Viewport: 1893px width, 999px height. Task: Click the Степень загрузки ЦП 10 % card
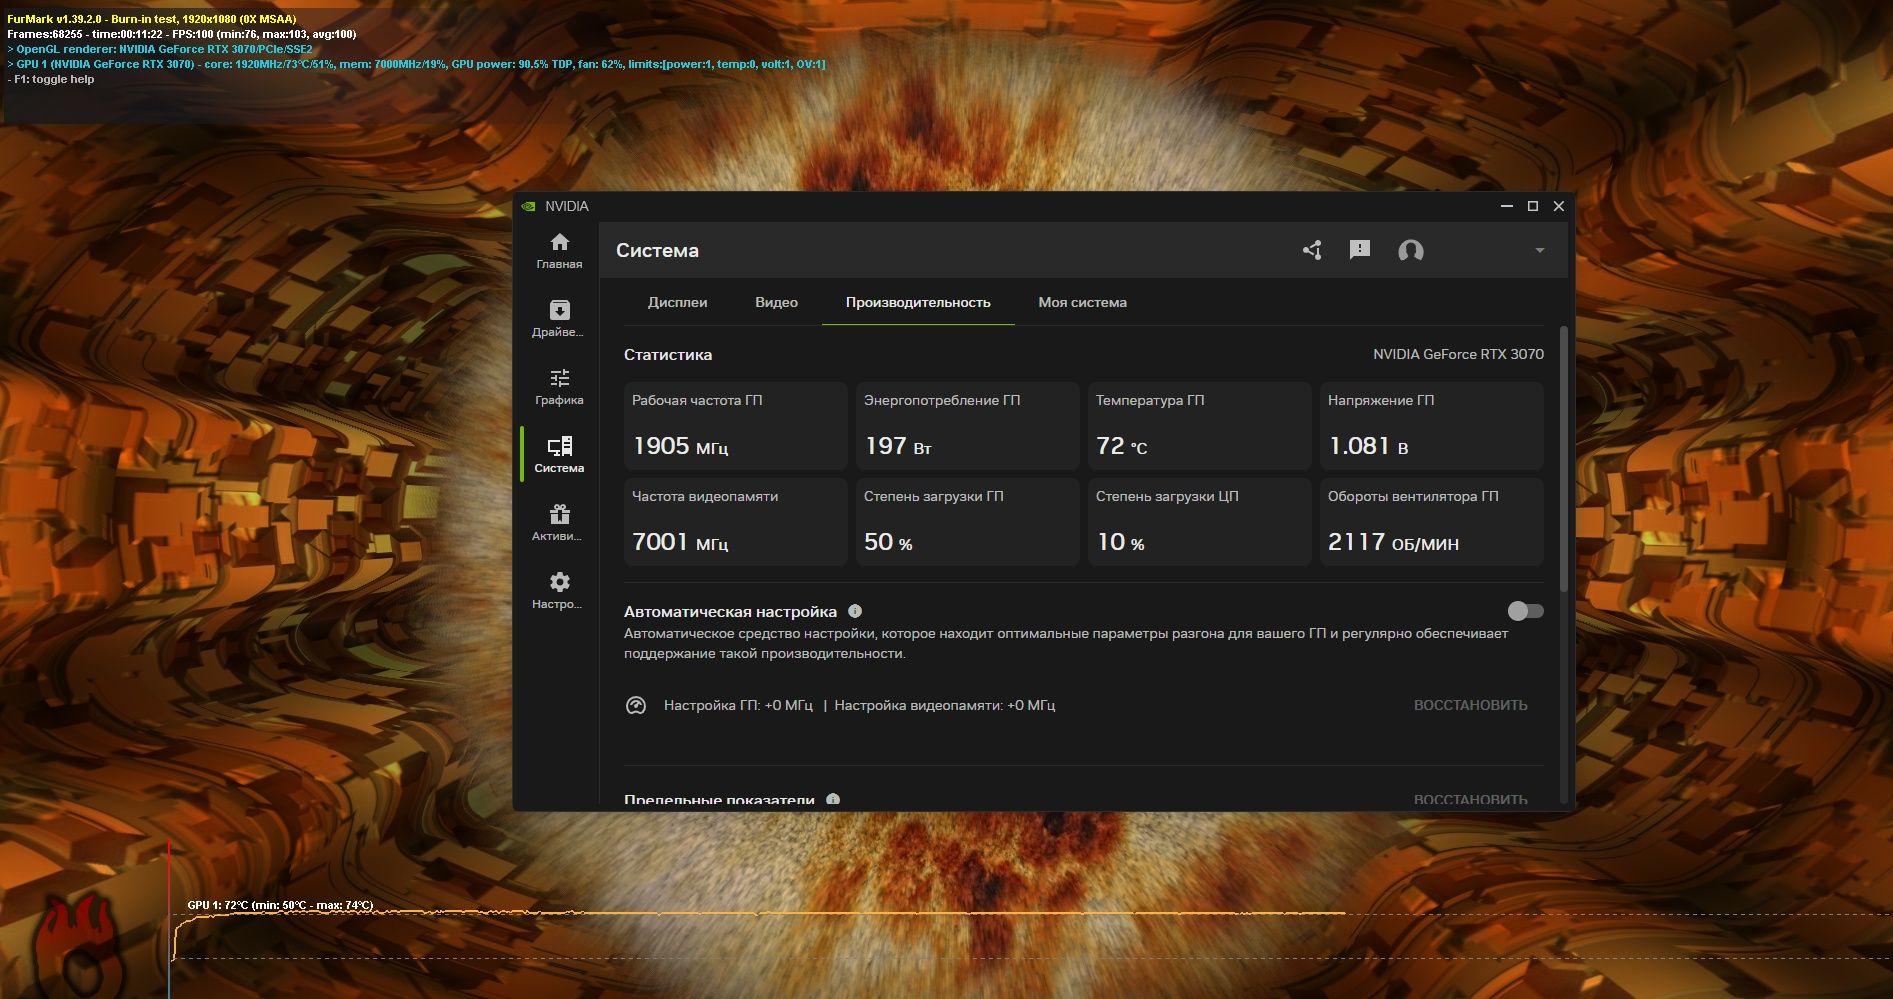[1199, 522]
